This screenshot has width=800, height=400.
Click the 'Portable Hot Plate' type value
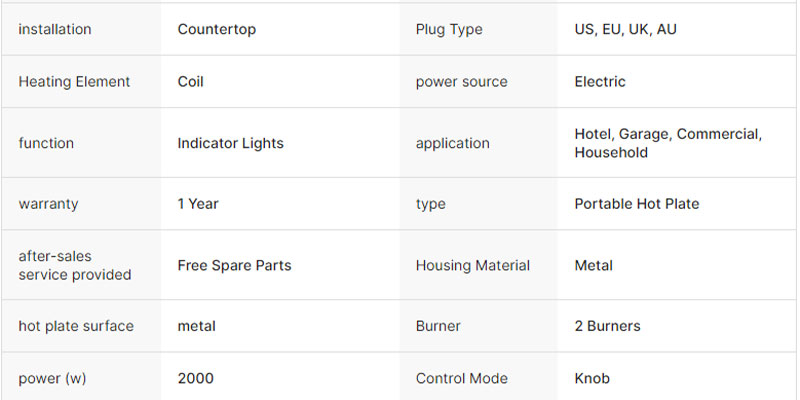point(637,204)
